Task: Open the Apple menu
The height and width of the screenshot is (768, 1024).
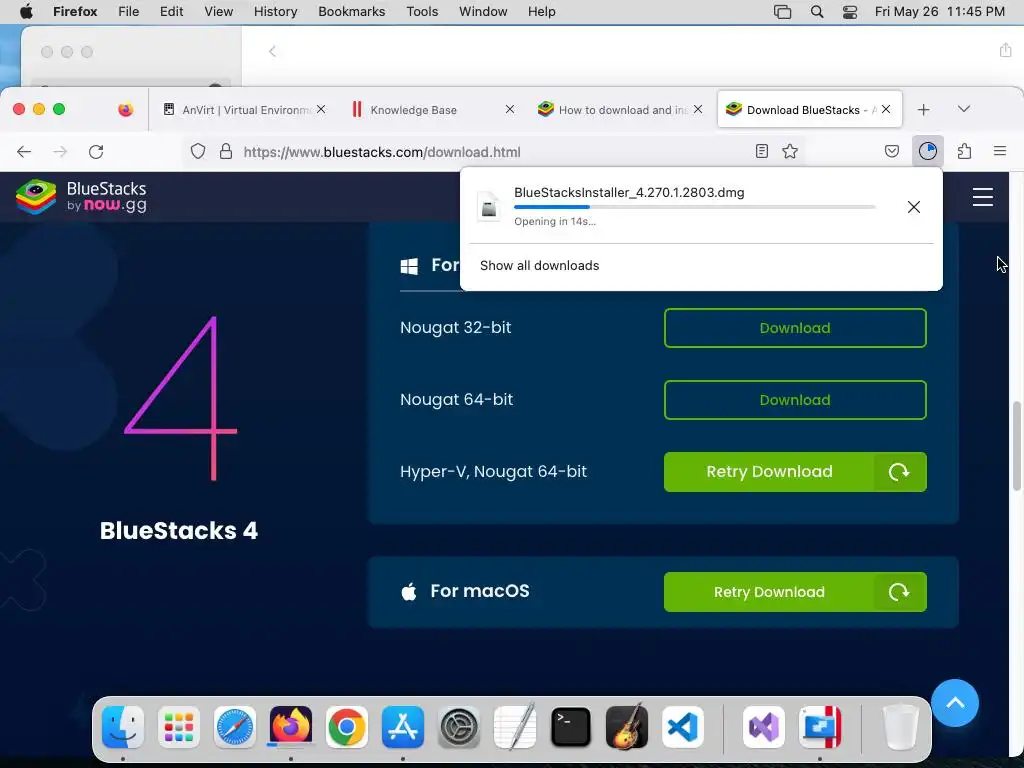Action: (26, 12)
